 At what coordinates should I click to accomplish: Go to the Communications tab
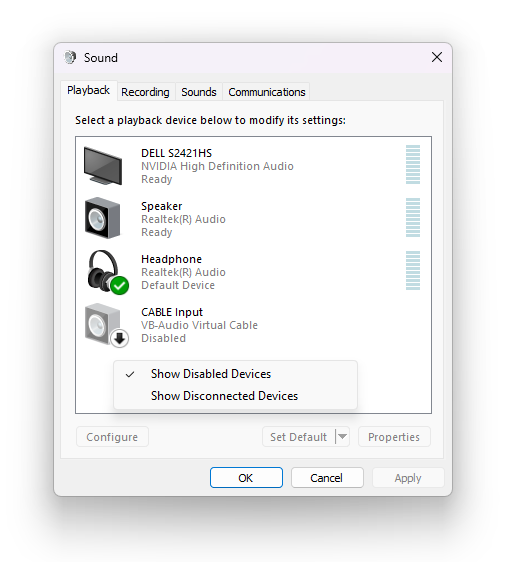pos(267,92)
